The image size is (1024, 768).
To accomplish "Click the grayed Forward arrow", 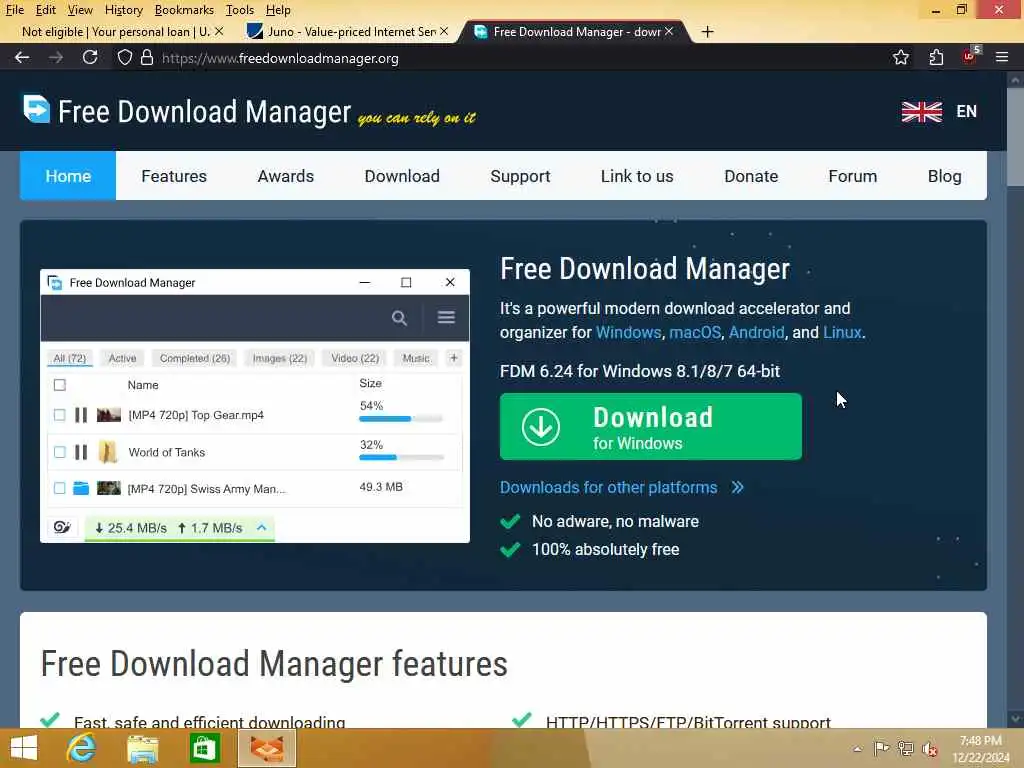I will tap(56, 57).
